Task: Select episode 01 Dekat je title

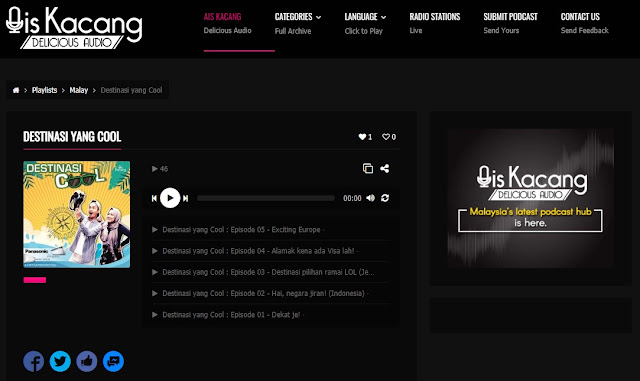Action: pos(231,314)
